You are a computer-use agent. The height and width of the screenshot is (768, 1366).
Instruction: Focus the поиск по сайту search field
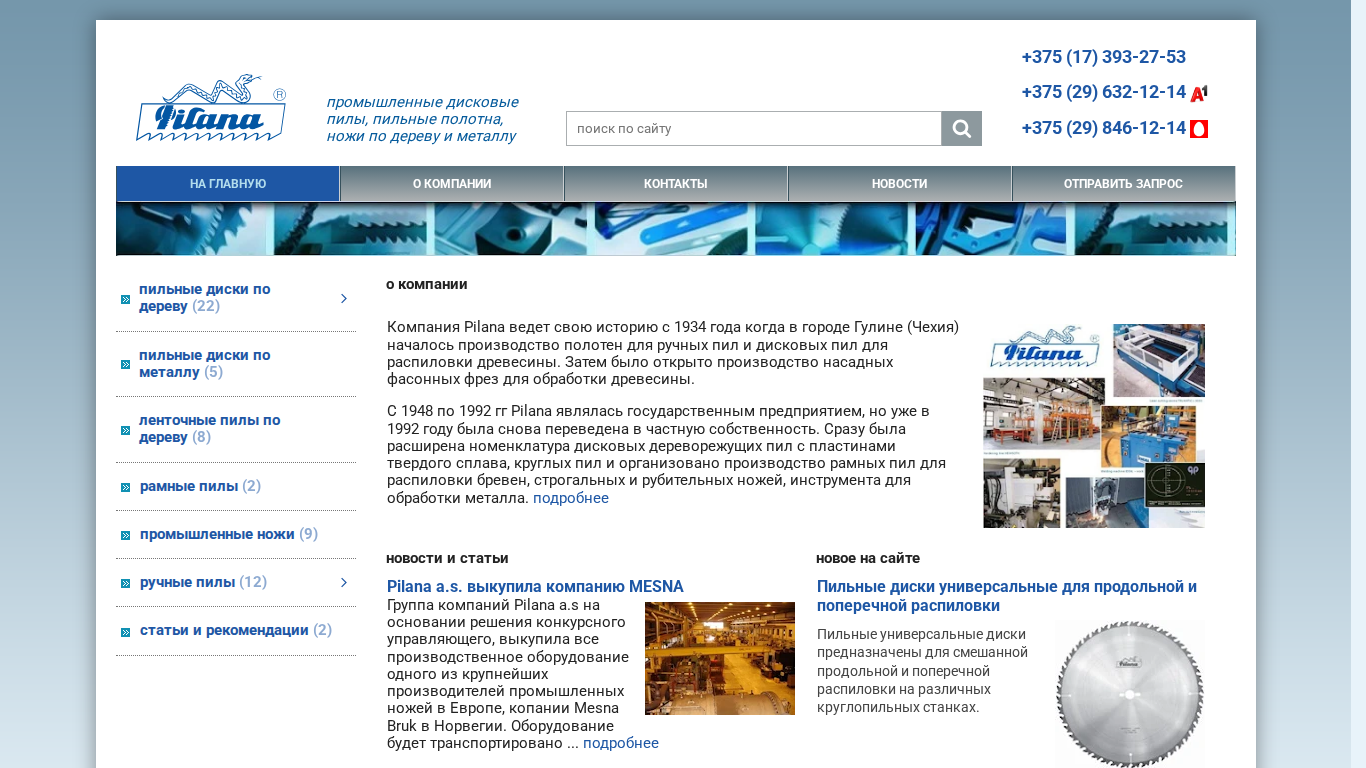point(754,129)
